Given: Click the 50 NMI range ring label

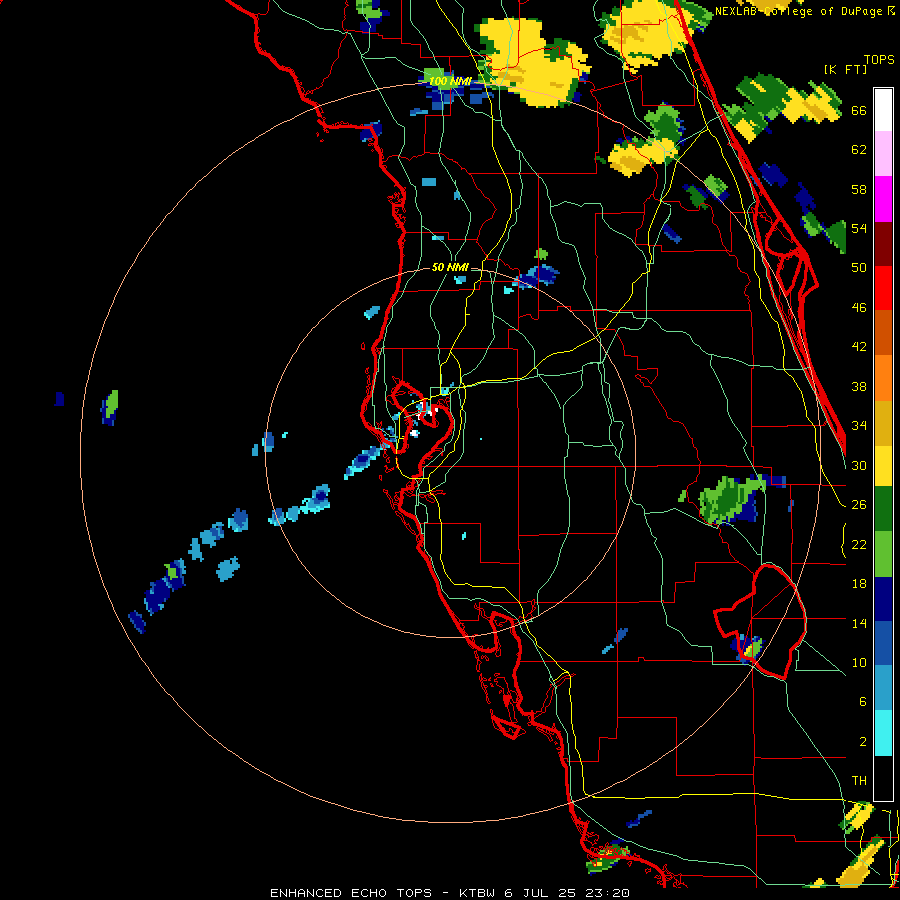Looking at the screenshot, I should (x=450, y=267).
